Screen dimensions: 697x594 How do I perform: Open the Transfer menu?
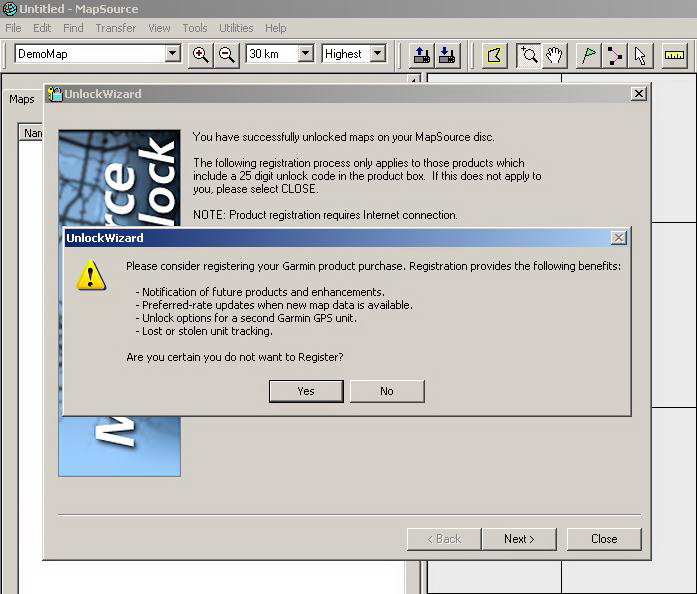116,28
